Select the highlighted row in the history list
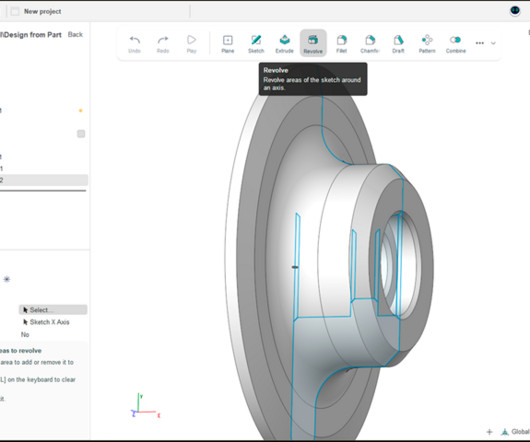The image size is (530, 442). (x=44, y=180)
